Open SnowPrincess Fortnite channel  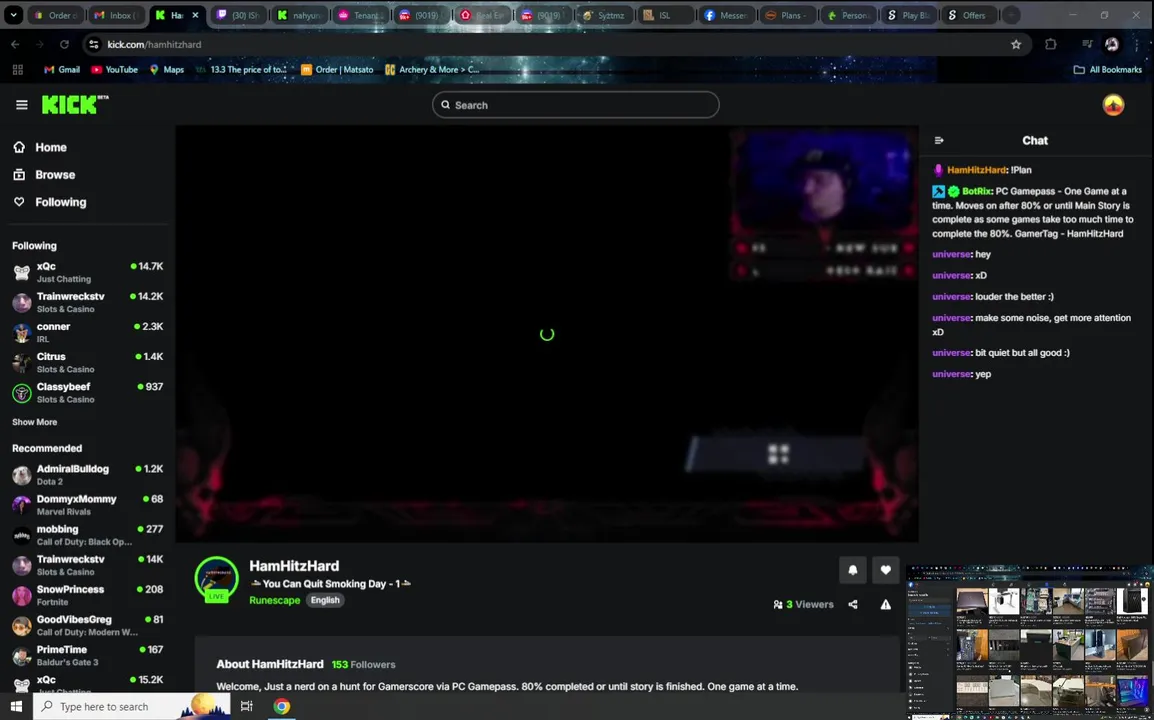pos(88,595)
